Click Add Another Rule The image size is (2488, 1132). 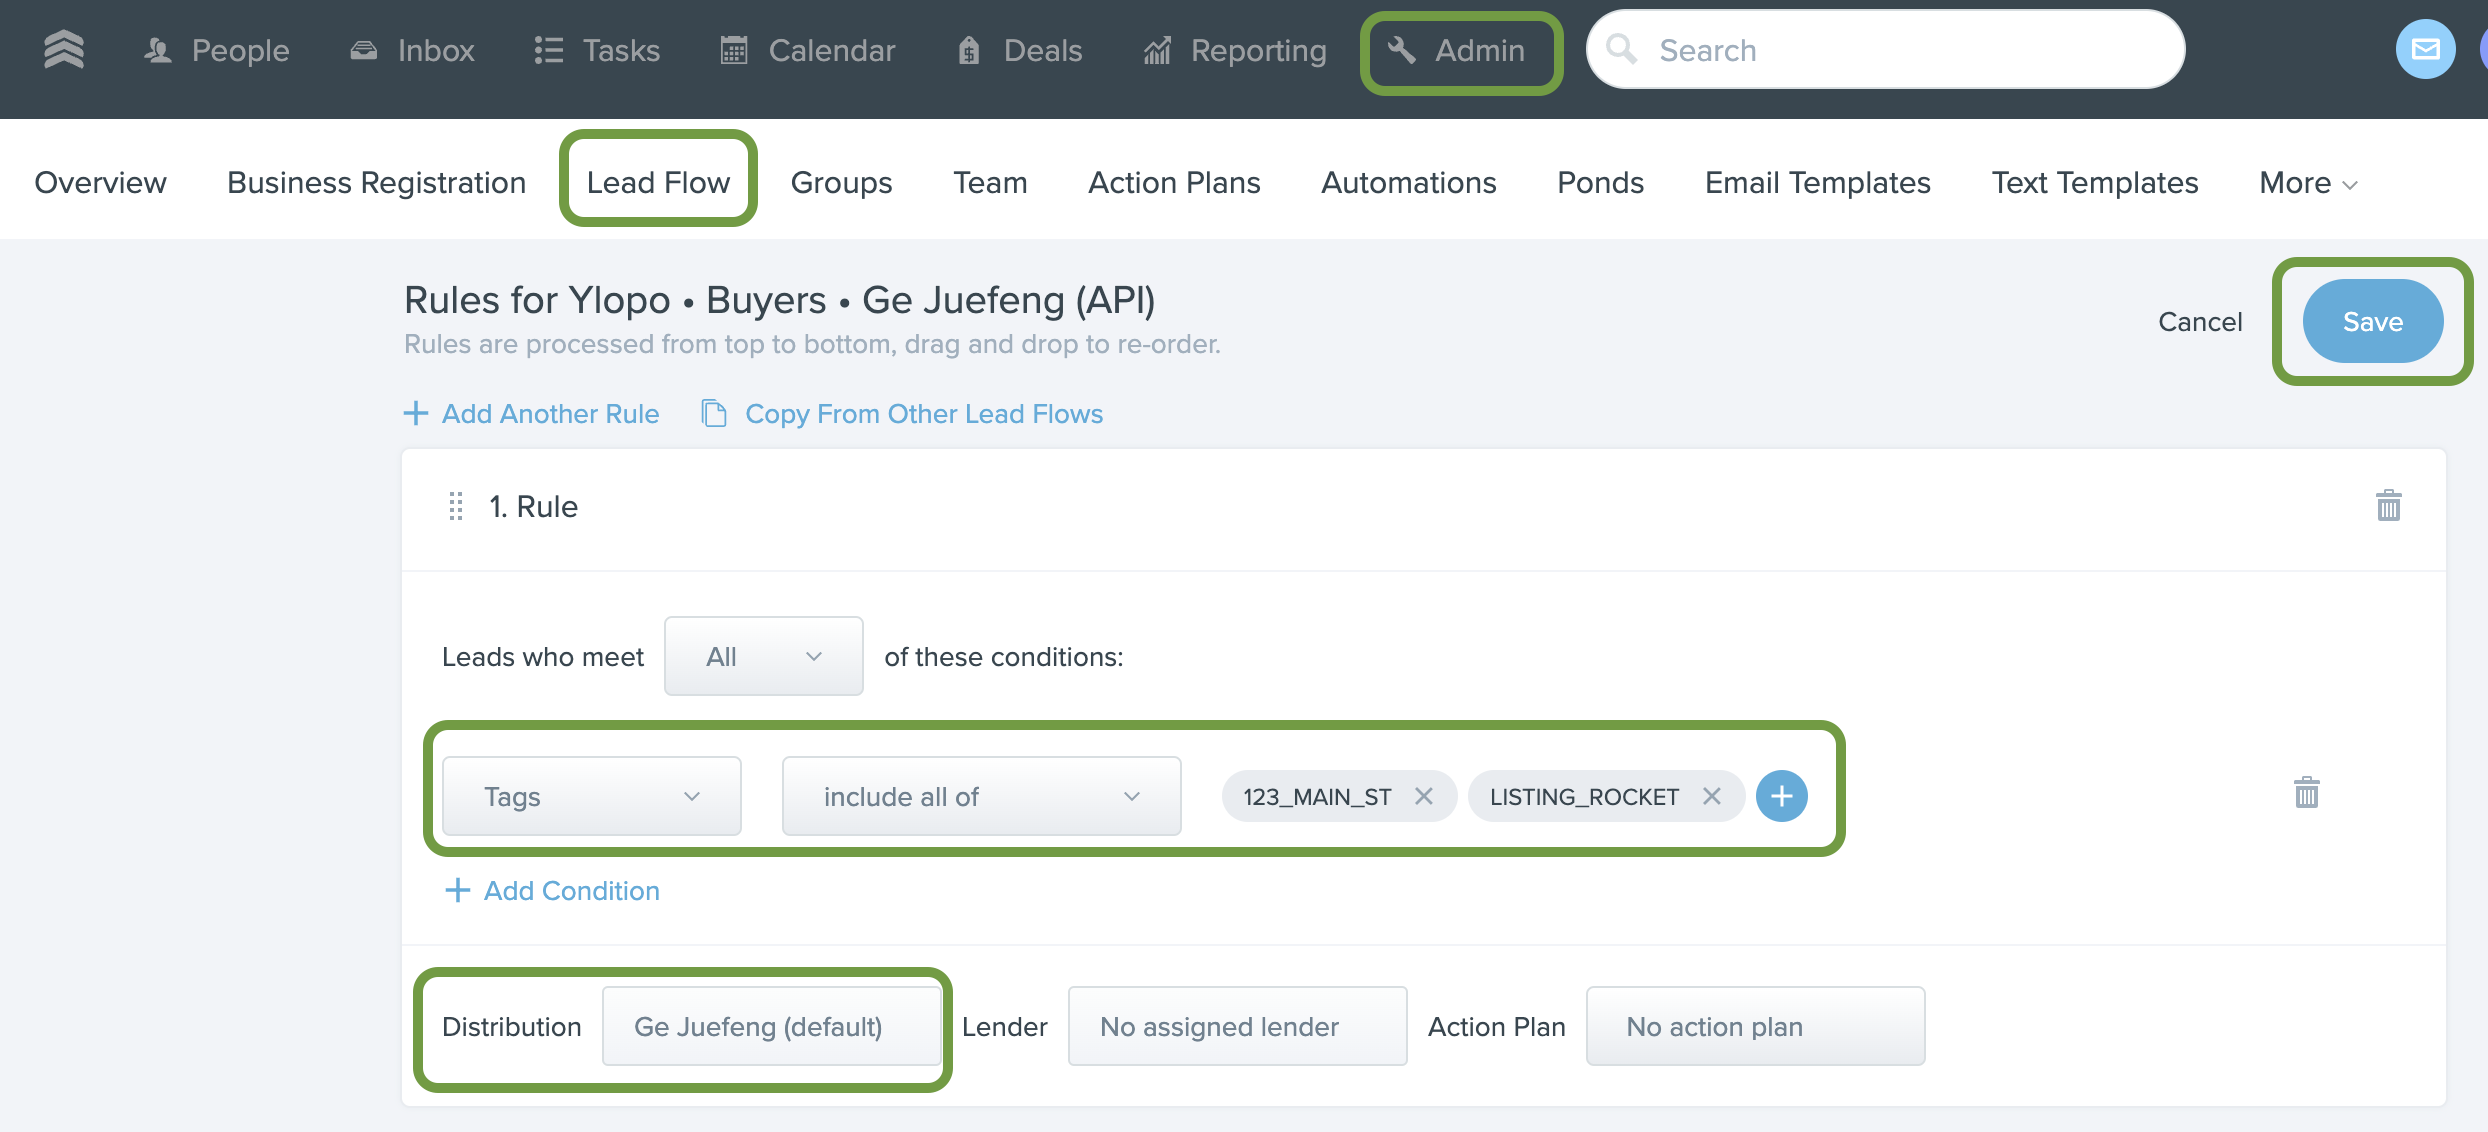[531, 414]
